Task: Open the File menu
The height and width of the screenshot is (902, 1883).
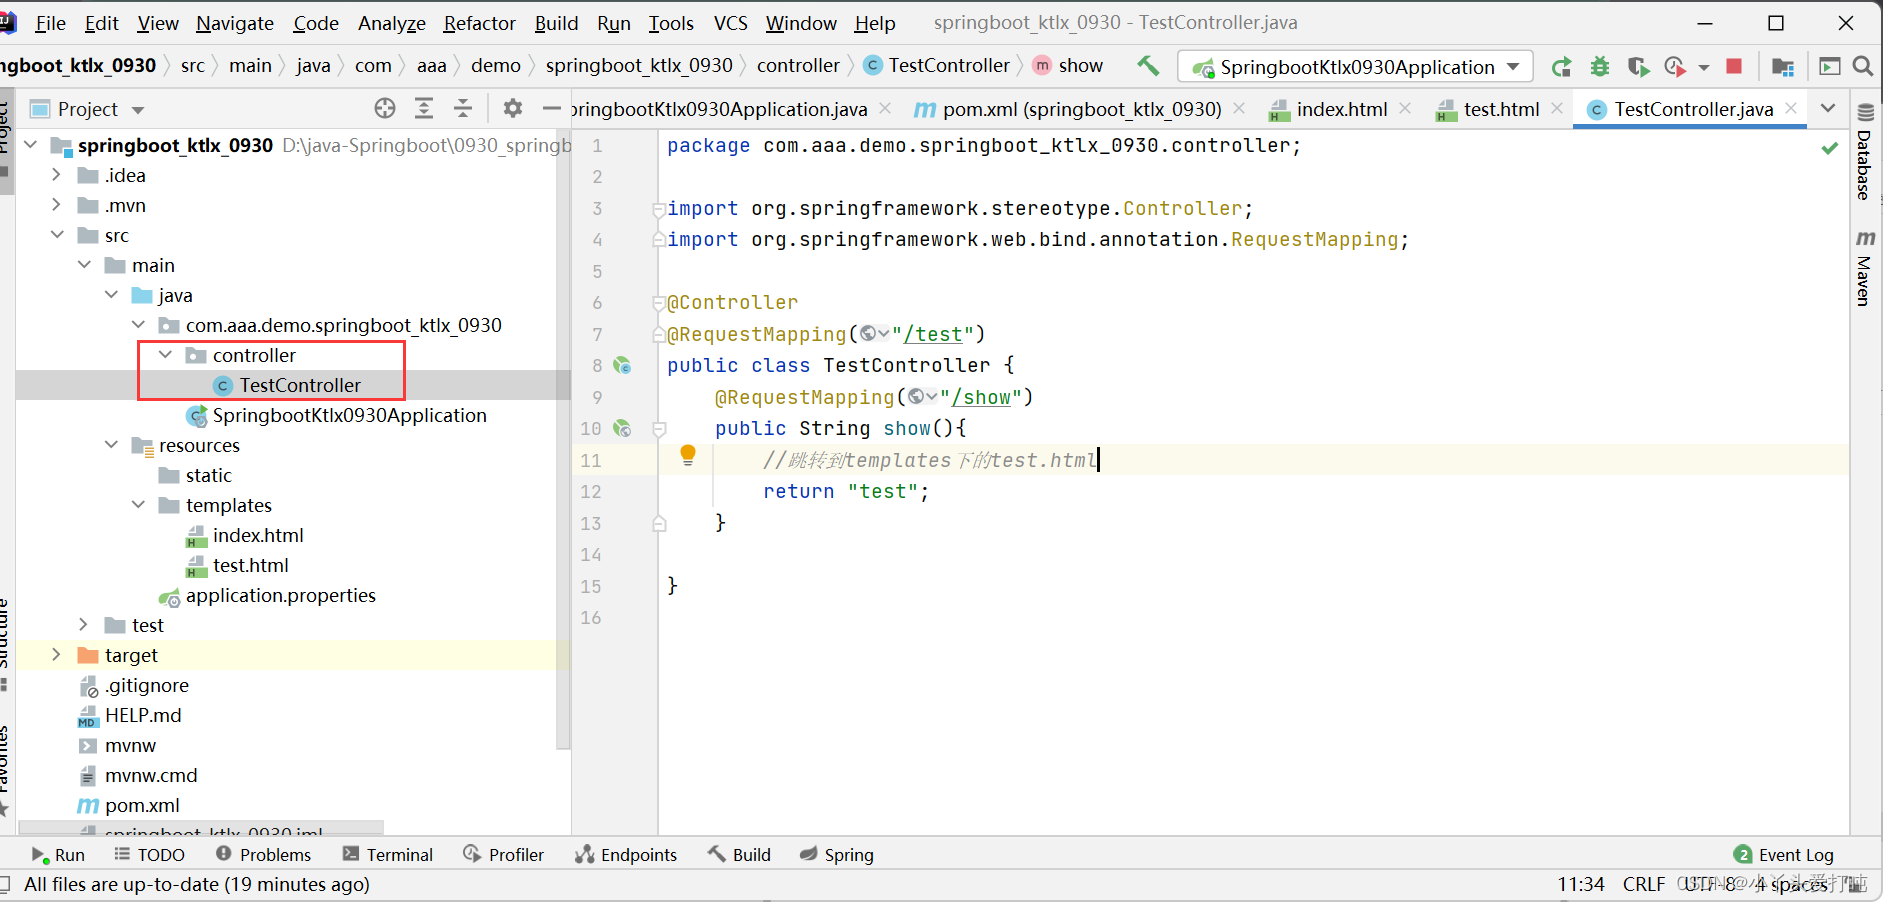Action: 50,23
